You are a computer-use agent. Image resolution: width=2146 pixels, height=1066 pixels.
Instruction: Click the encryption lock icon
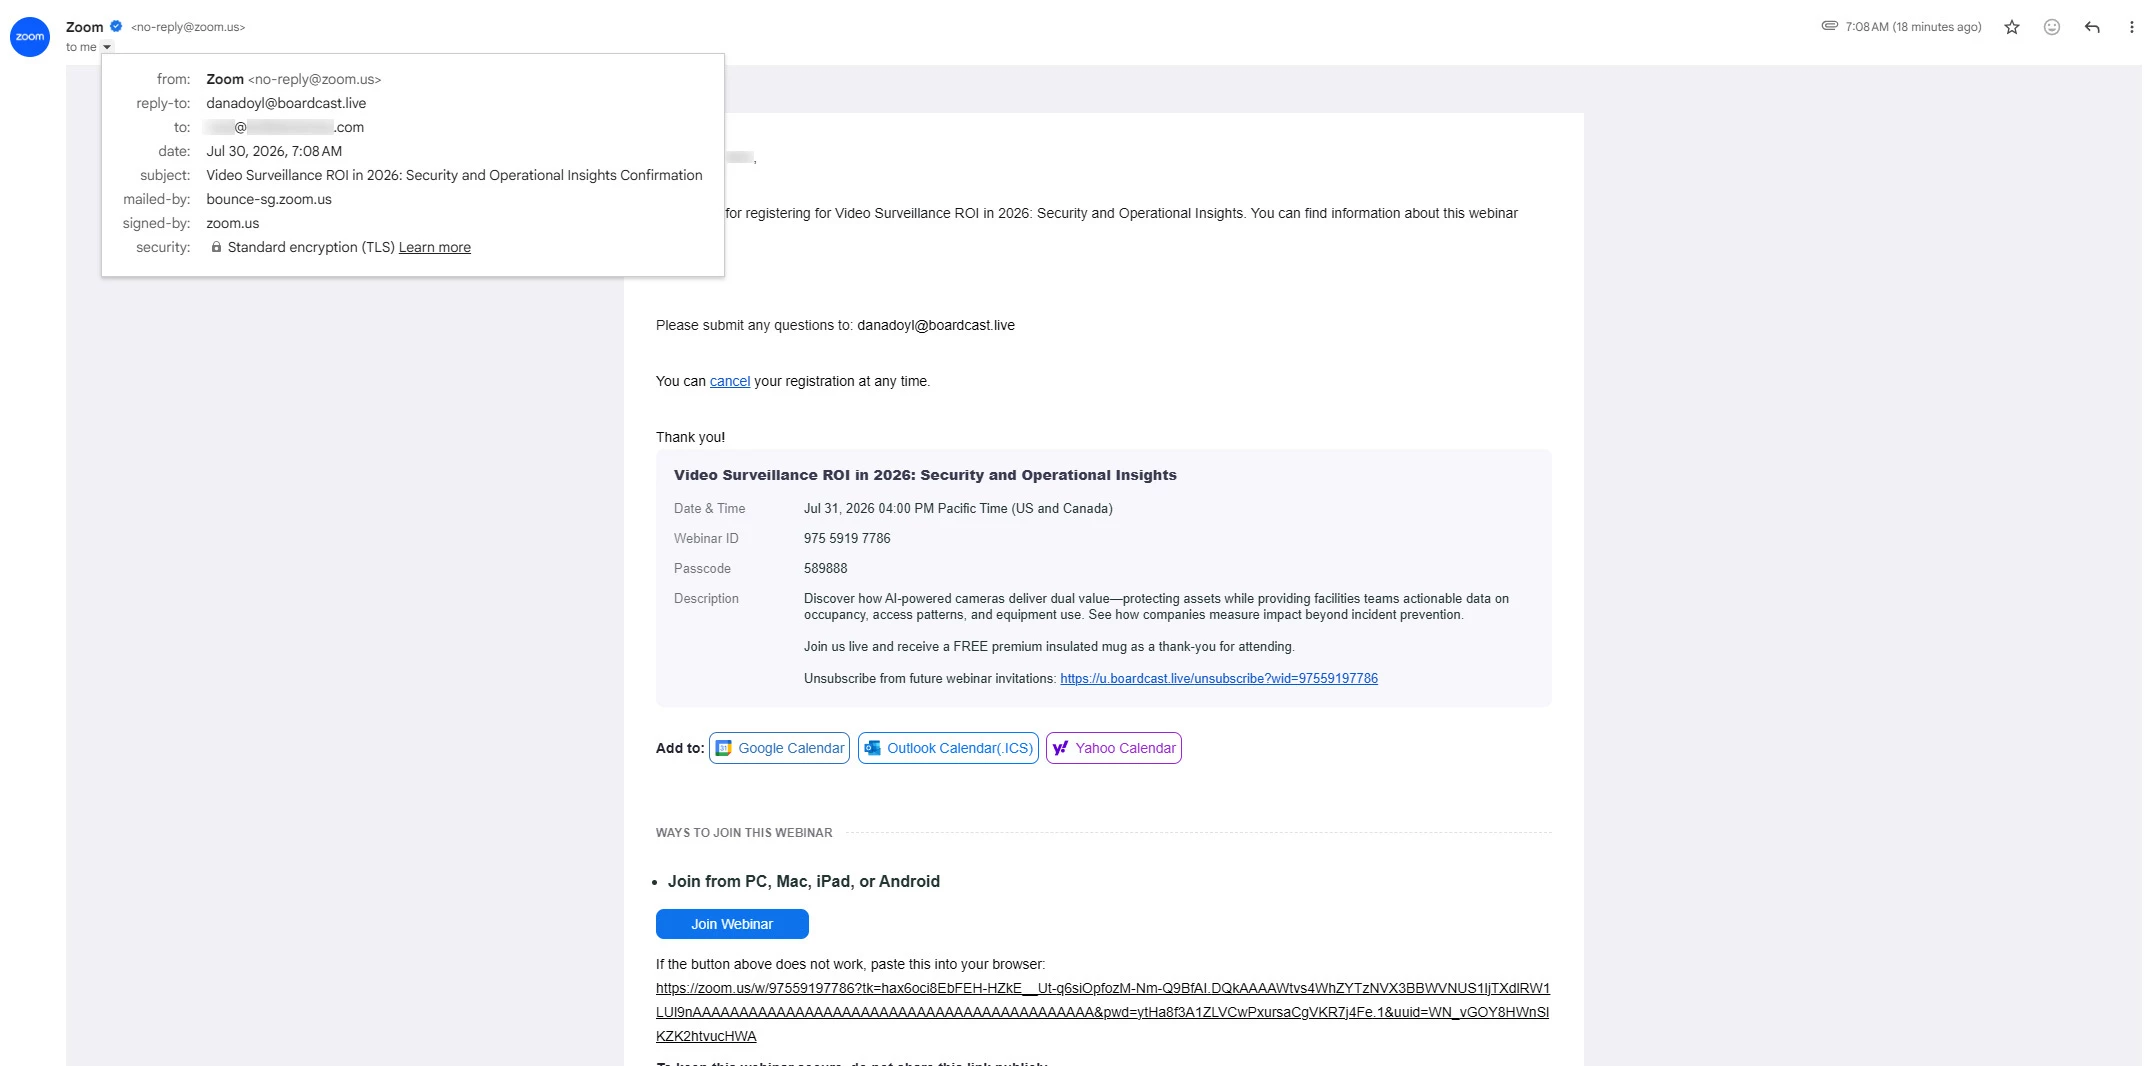[216, 247]
